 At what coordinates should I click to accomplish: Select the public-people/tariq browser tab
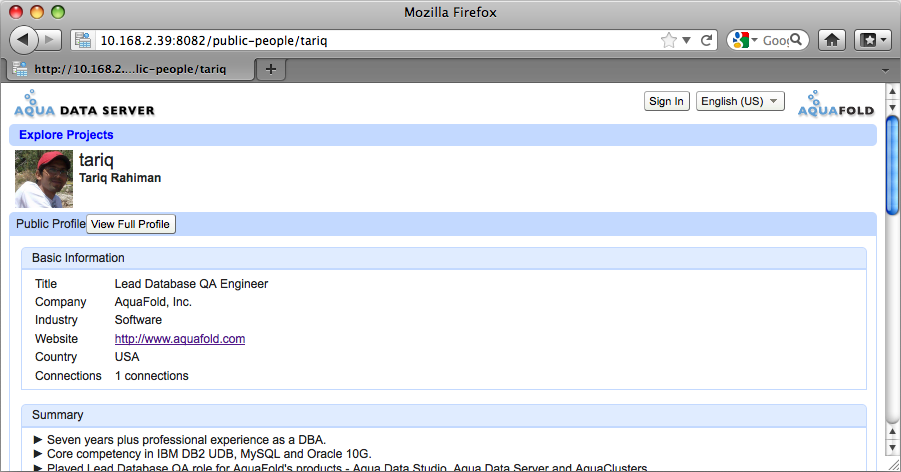point(130,70)
